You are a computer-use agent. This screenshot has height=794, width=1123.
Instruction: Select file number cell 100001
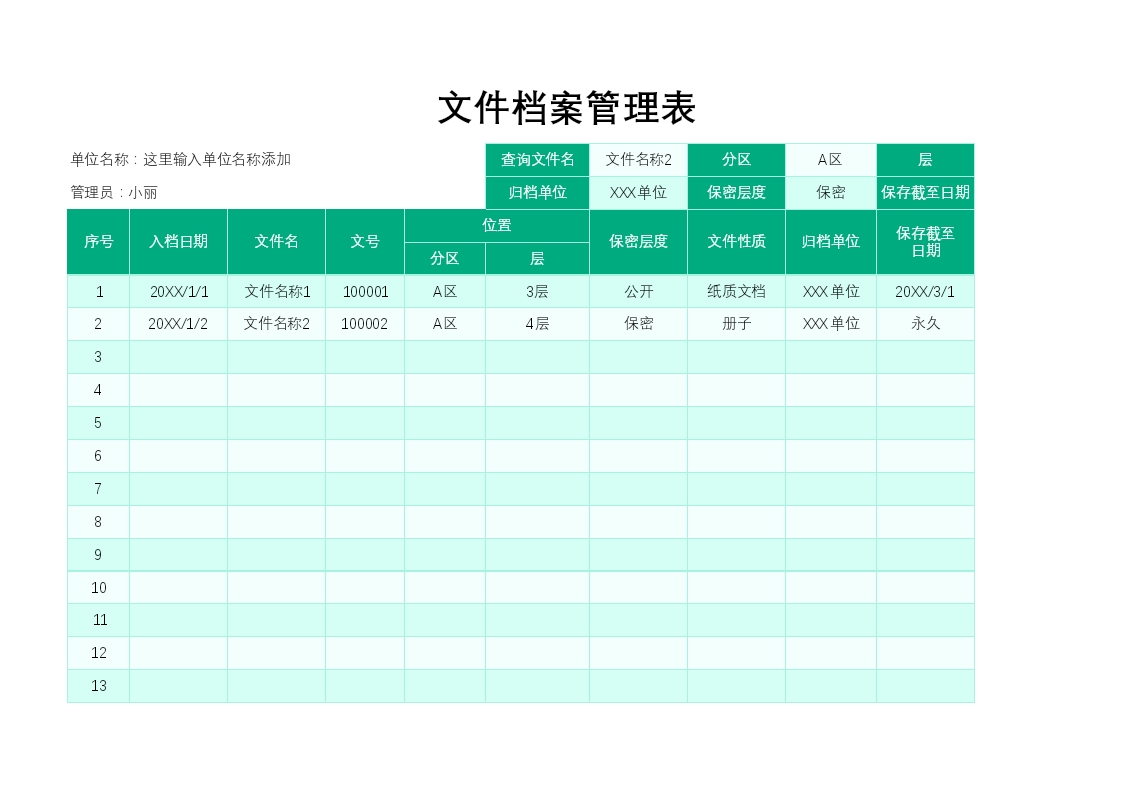tap(365, 291)
